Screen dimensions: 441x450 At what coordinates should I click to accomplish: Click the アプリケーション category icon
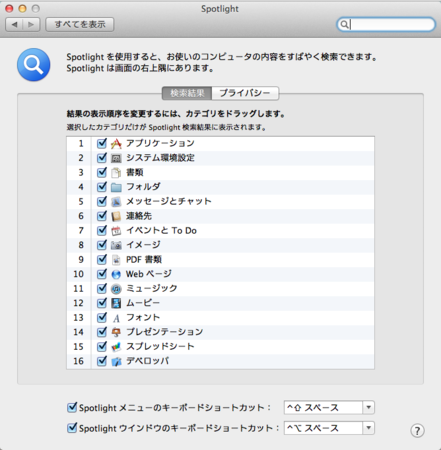(x=116, y=144)
